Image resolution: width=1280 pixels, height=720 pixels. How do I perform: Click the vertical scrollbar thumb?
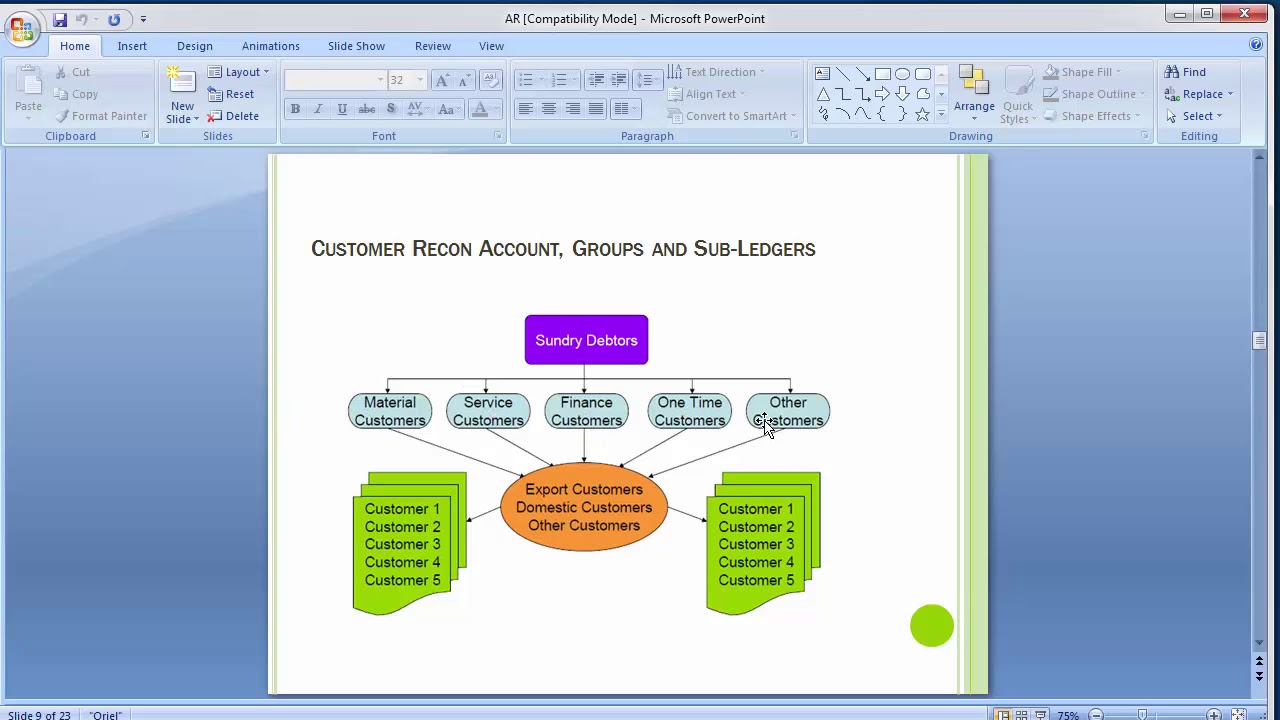pos(1259,341)
